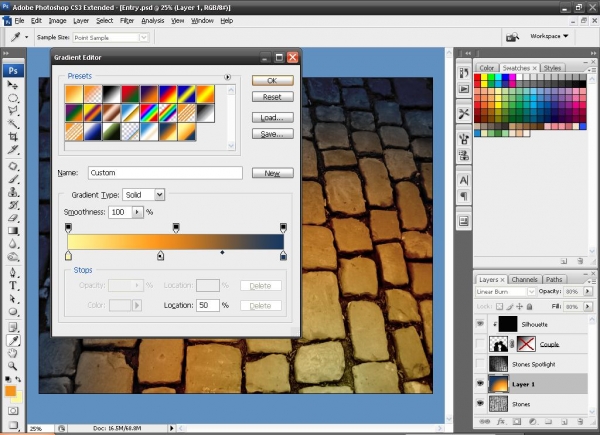600x435 pixels.
Task: Switch to the Channels tab
Action: [524, 279]
